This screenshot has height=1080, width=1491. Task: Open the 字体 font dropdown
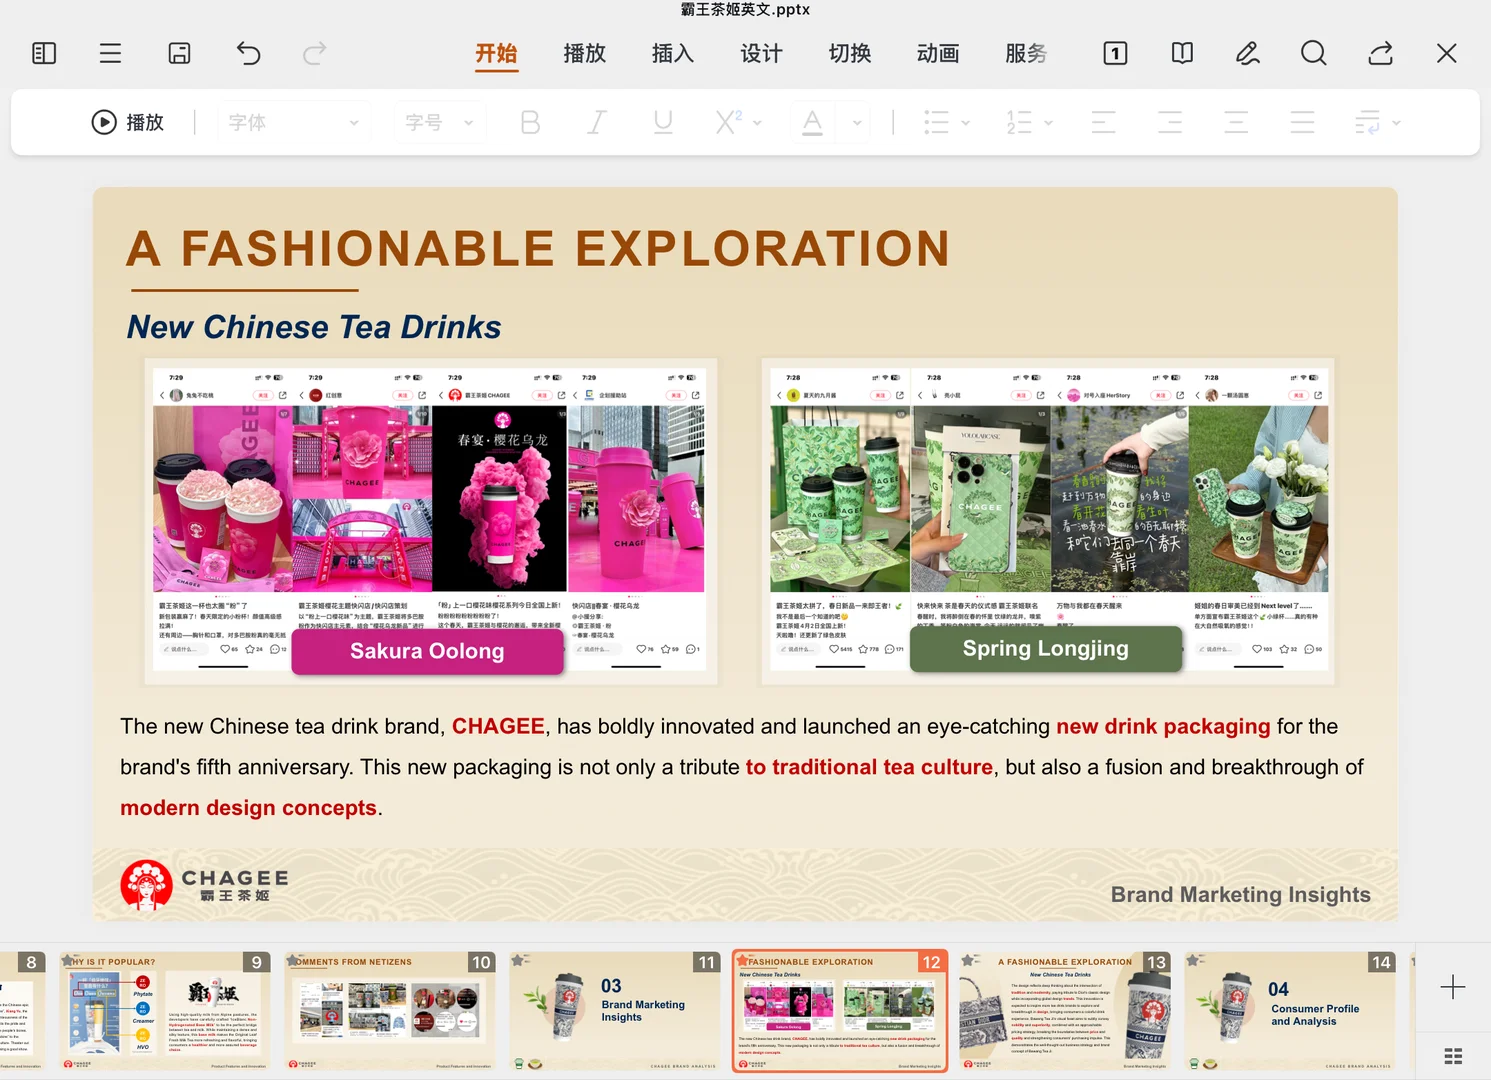point(294,122)
